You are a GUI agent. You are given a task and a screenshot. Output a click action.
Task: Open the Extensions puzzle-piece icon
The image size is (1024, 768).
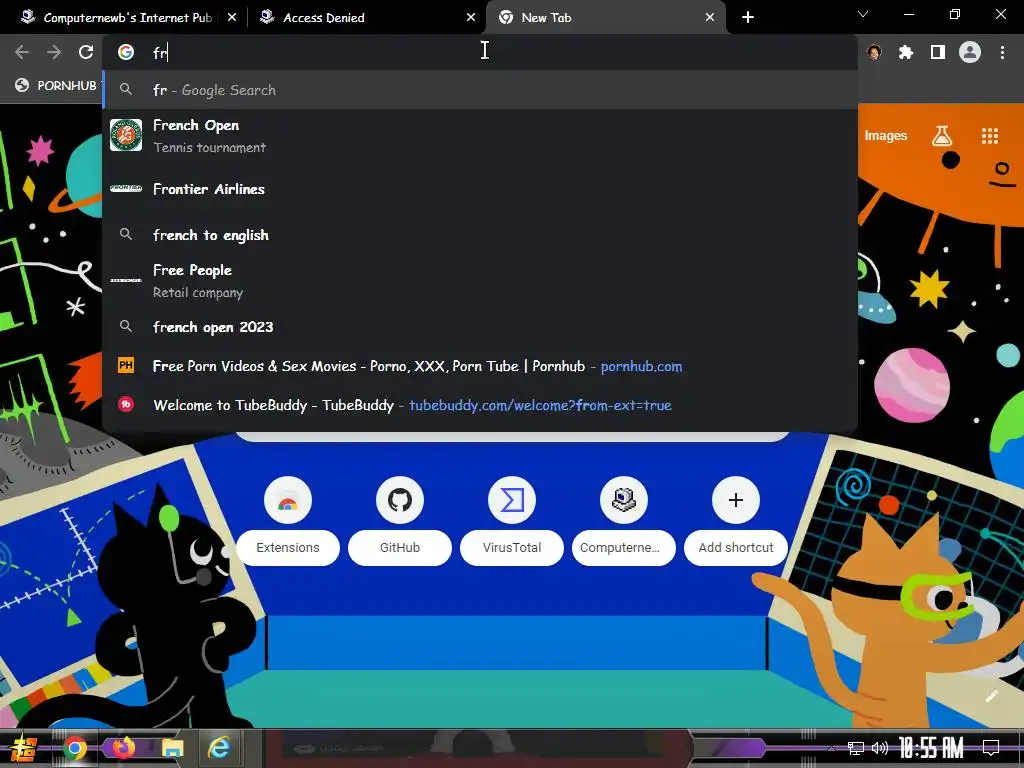coord(906,52)
